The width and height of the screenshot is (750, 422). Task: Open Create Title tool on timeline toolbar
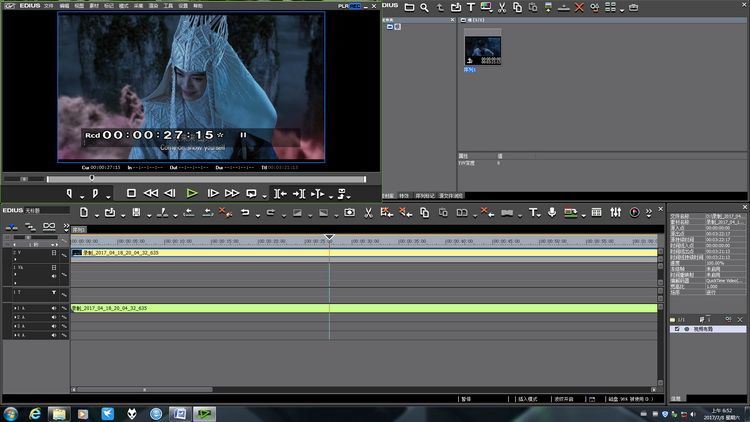tap(533, 212)
